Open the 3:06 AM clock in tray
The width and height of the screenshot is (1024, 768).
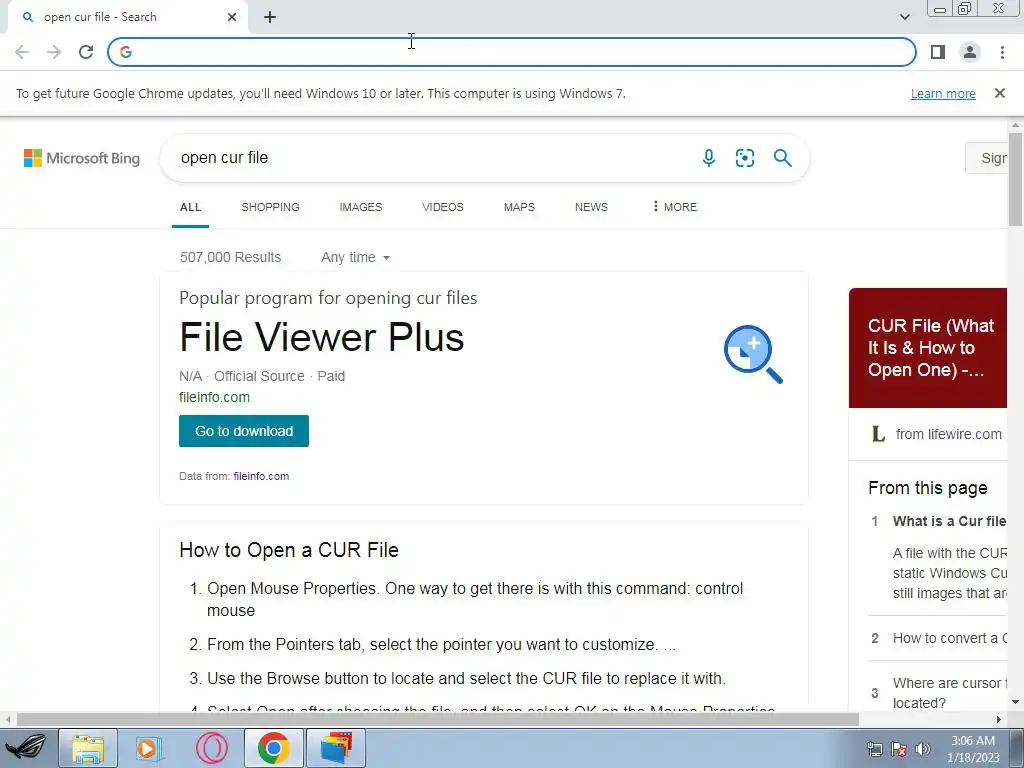pos(973,749)
